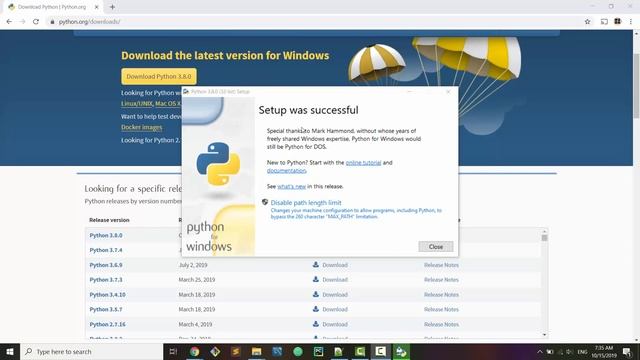The width and height of the screenshot is (640, 360).
Task: Open the documentation link in setup dialog
Action: (x=286, y=171)
